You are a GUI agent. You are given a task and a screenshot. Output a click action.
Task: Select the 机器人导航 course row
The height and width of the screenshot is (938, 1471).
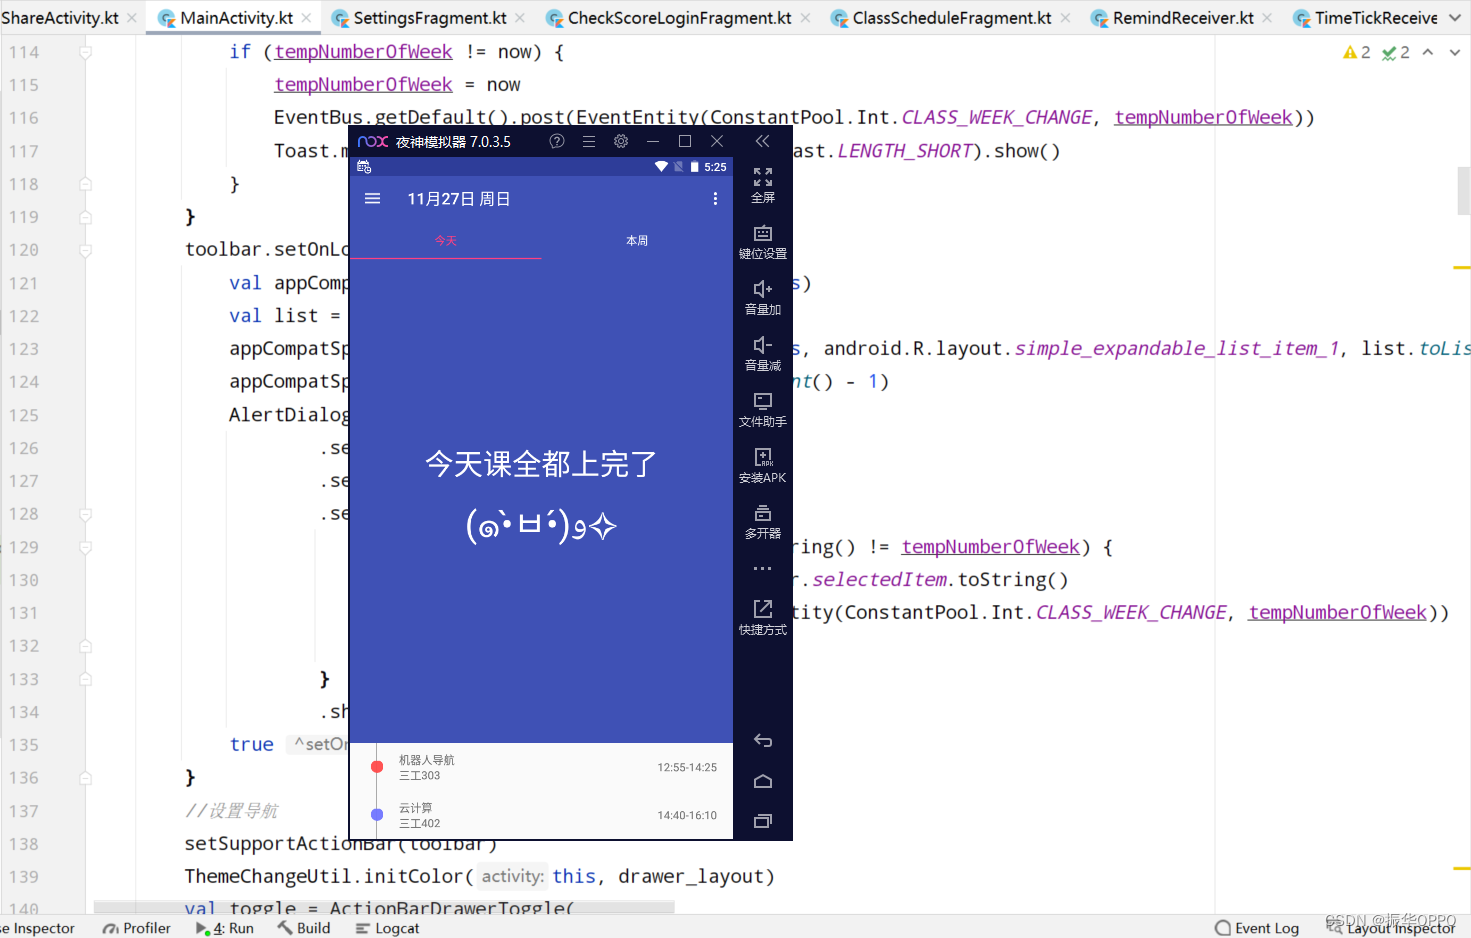pos(541,767)
